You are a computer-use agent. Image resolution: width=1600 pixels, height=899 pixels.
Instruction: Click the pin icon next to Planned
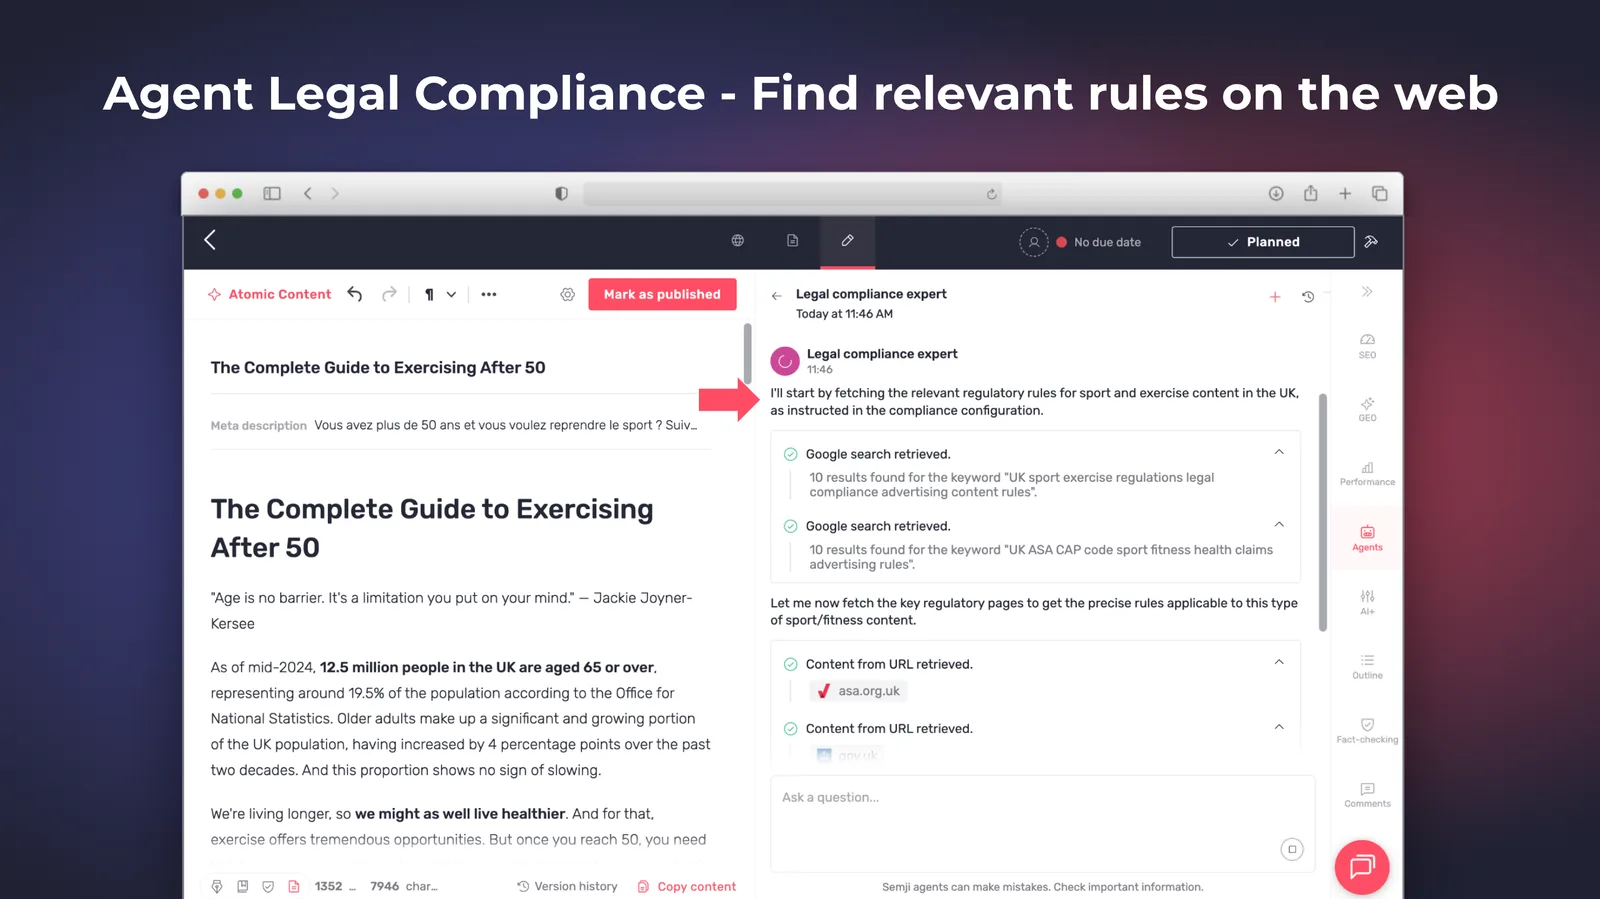[x=1371, y=242]
